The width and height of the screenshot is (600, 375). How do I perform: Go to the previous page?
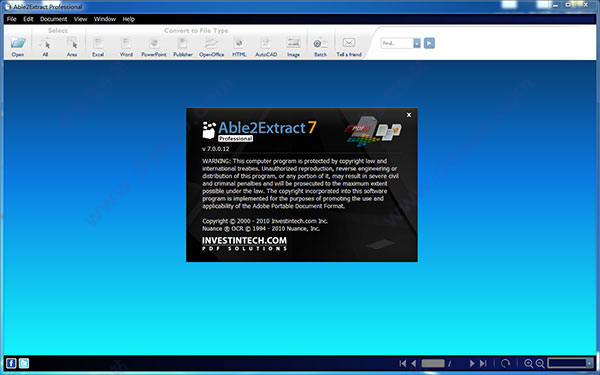tap(414, 363)
